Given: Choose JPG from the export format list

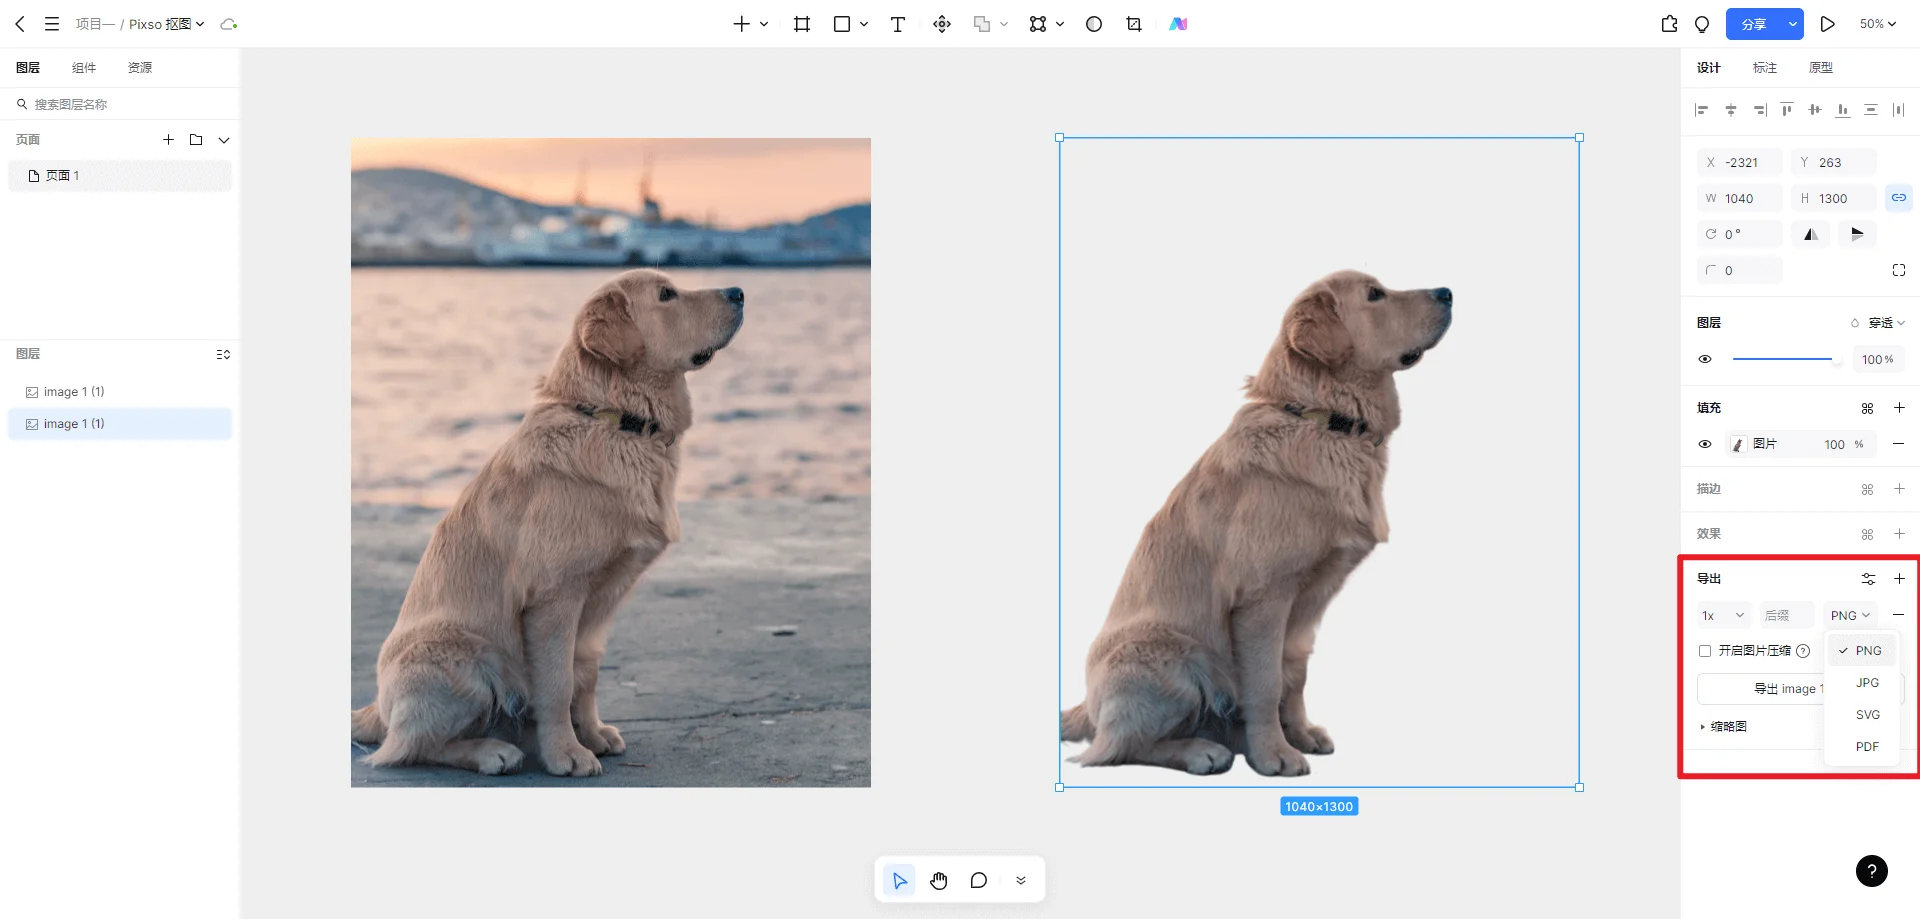Looking at the screenshot, I should pyautogui.click(x=1867, y=683).
